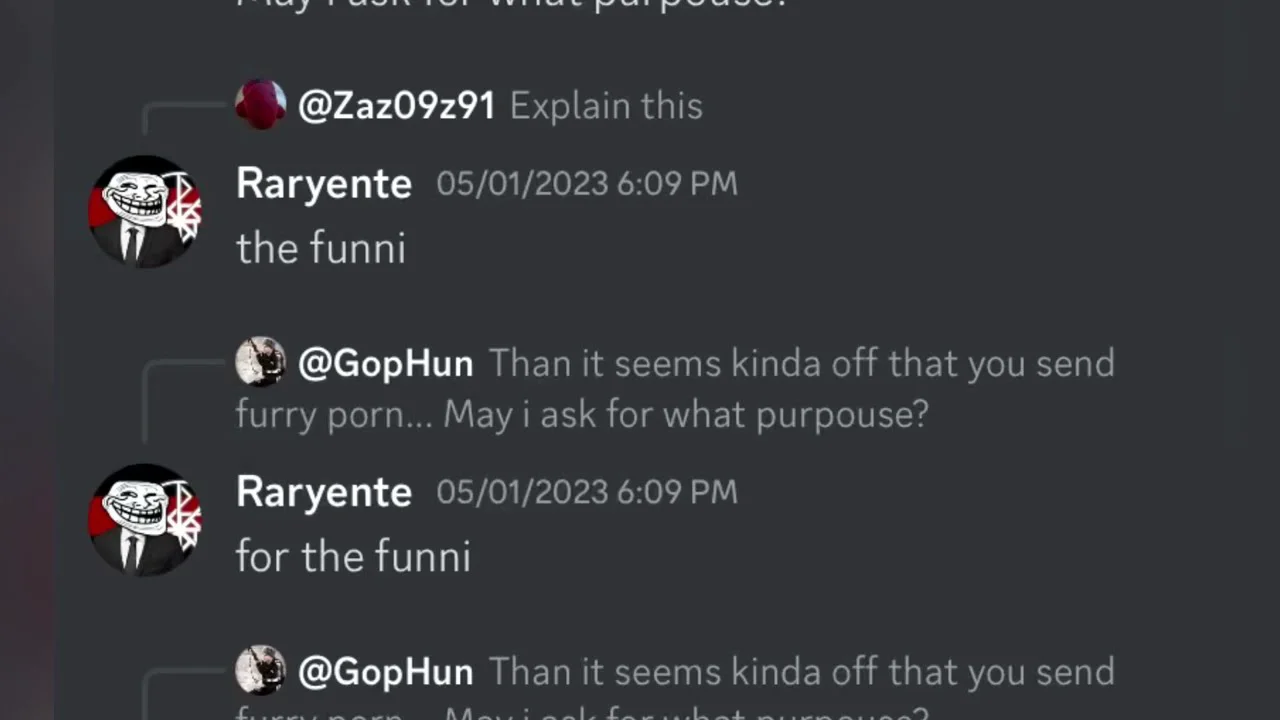Screen dimensions: 1280x720
Task: Click the Raryente username above 'the funni'
Action: coord(324,184)
